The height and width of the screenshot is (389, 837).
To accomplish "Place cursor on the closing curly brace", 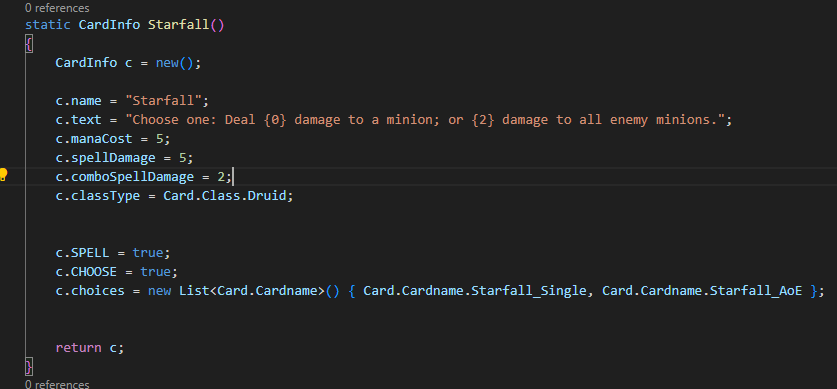I will (29, 367).
